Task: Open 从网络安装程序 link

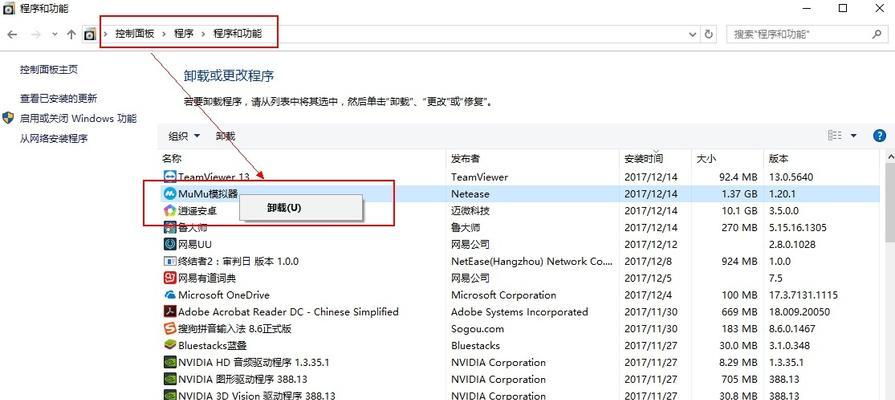Action: click(x=54, y=139)
